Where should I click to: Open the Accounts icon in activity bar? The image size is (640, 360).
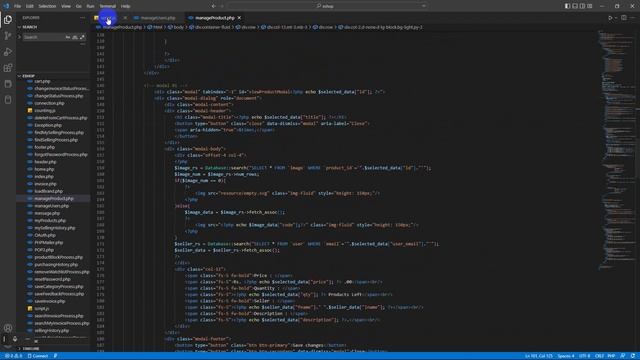tap(8, 328)
